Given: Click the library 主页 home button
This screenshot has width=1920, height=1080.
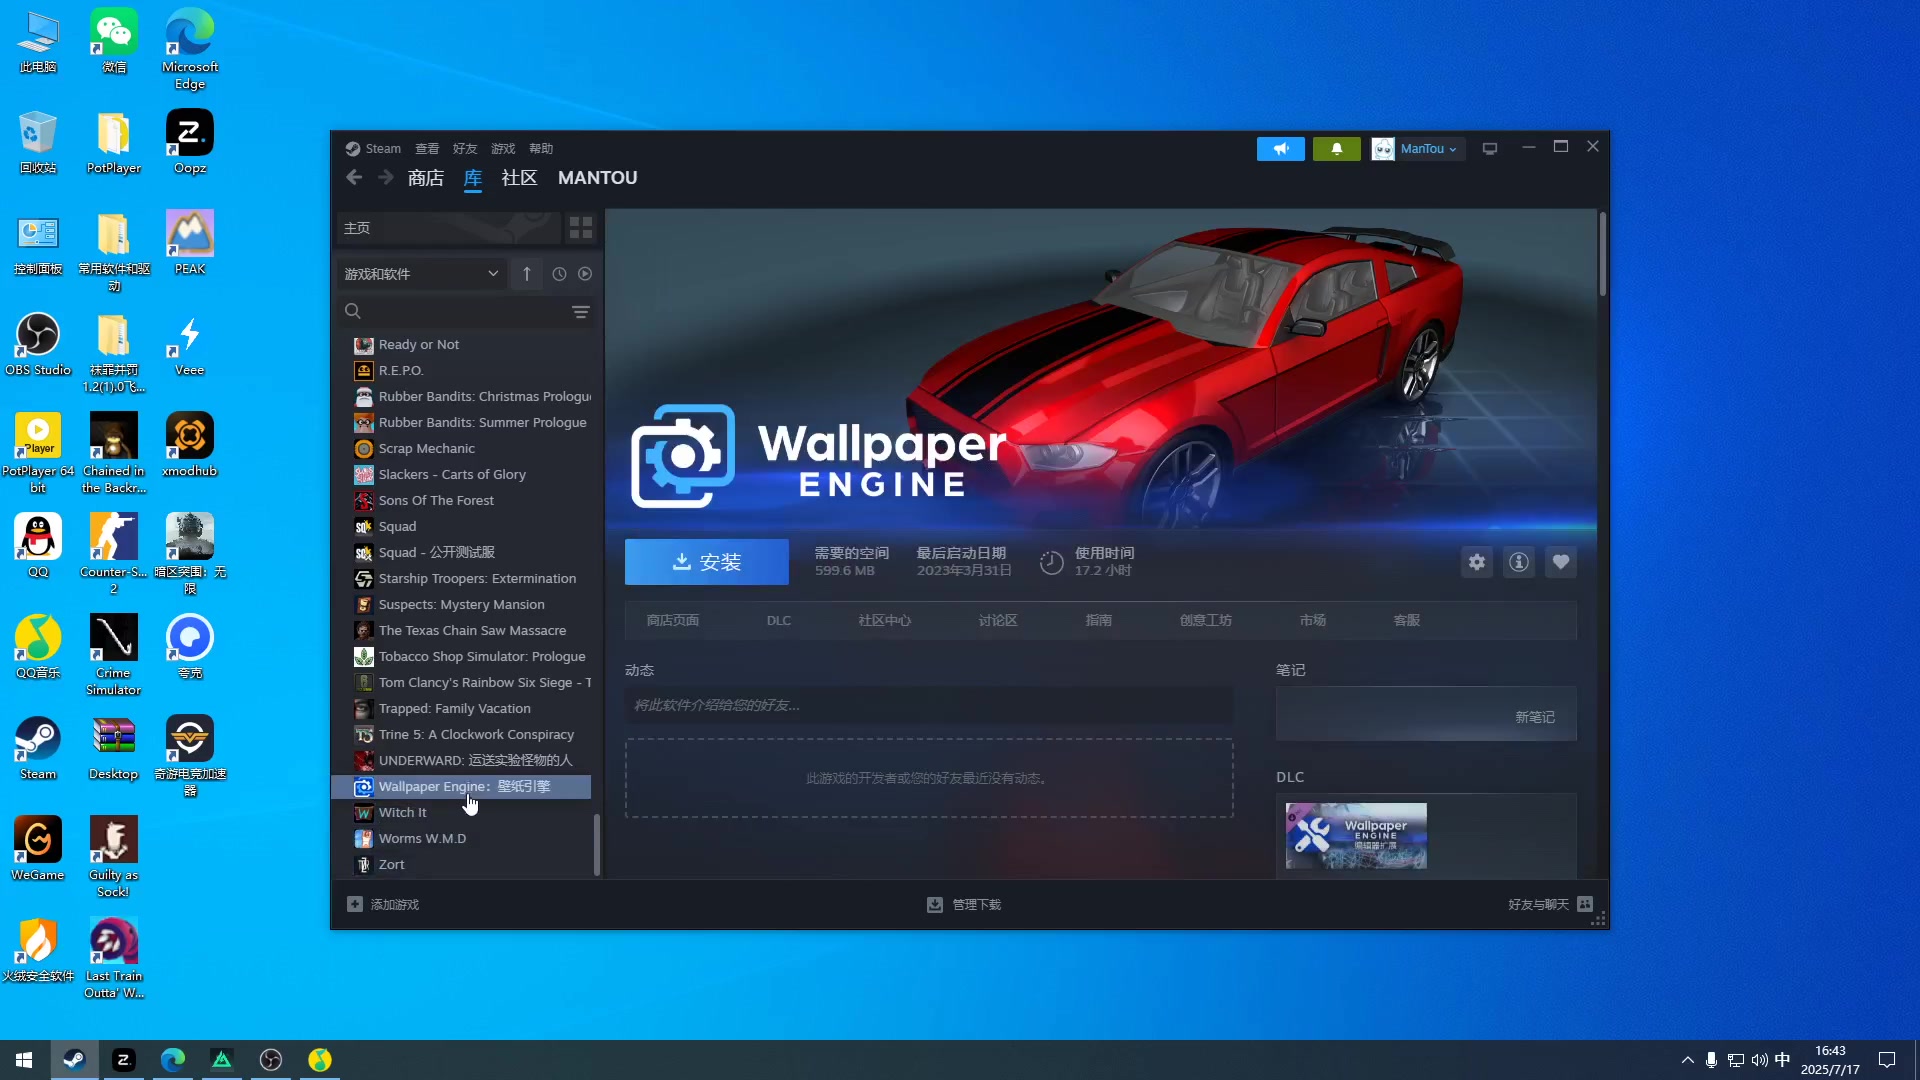Looking at the screenshot, I should coord(448,228).
